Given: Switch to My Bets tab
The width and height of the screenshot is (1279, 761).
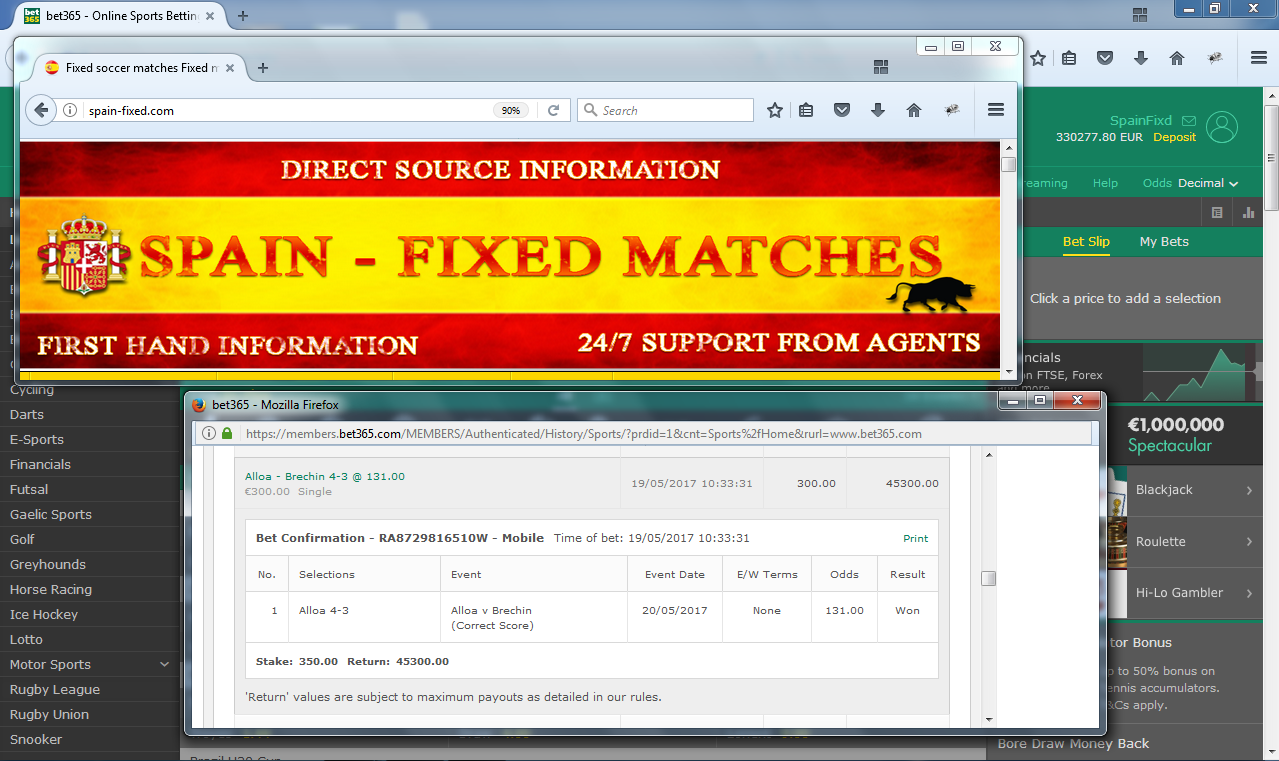Looking at the screenshot, I should coord(1164,241).
